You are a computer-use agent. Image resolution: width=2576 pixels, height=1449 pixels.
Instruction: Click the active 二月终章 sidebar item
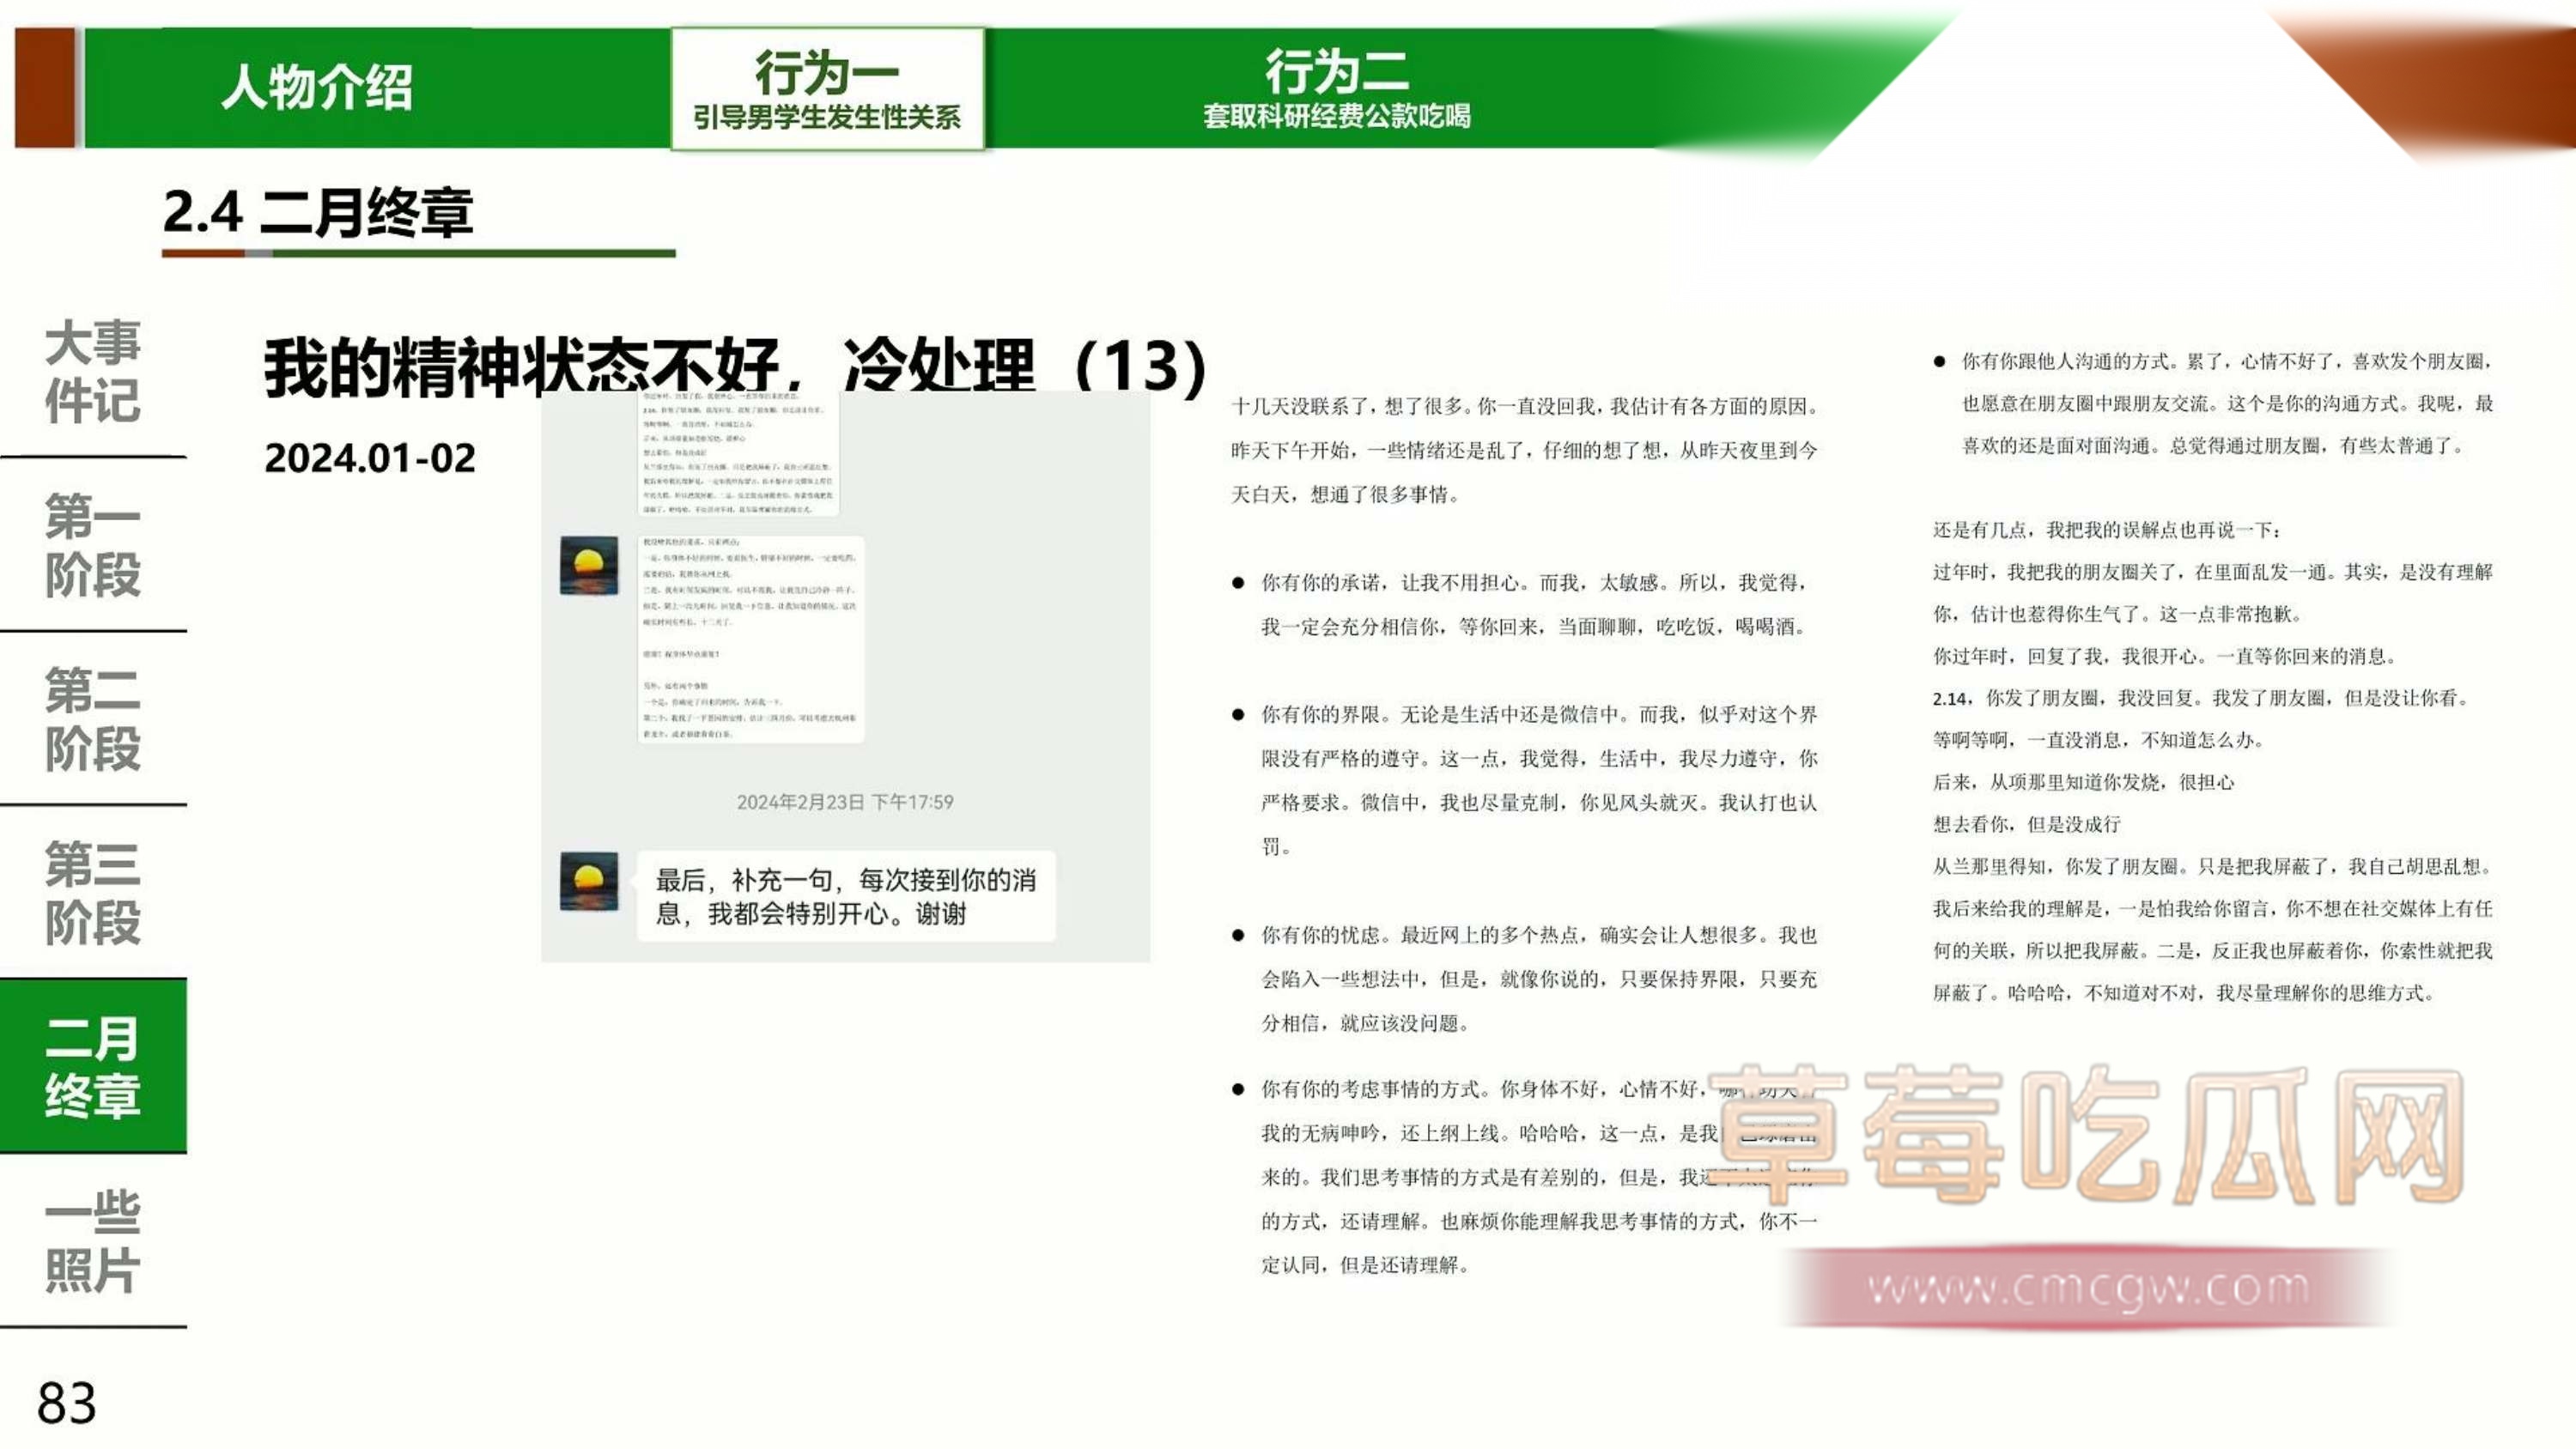point(92,1066)
